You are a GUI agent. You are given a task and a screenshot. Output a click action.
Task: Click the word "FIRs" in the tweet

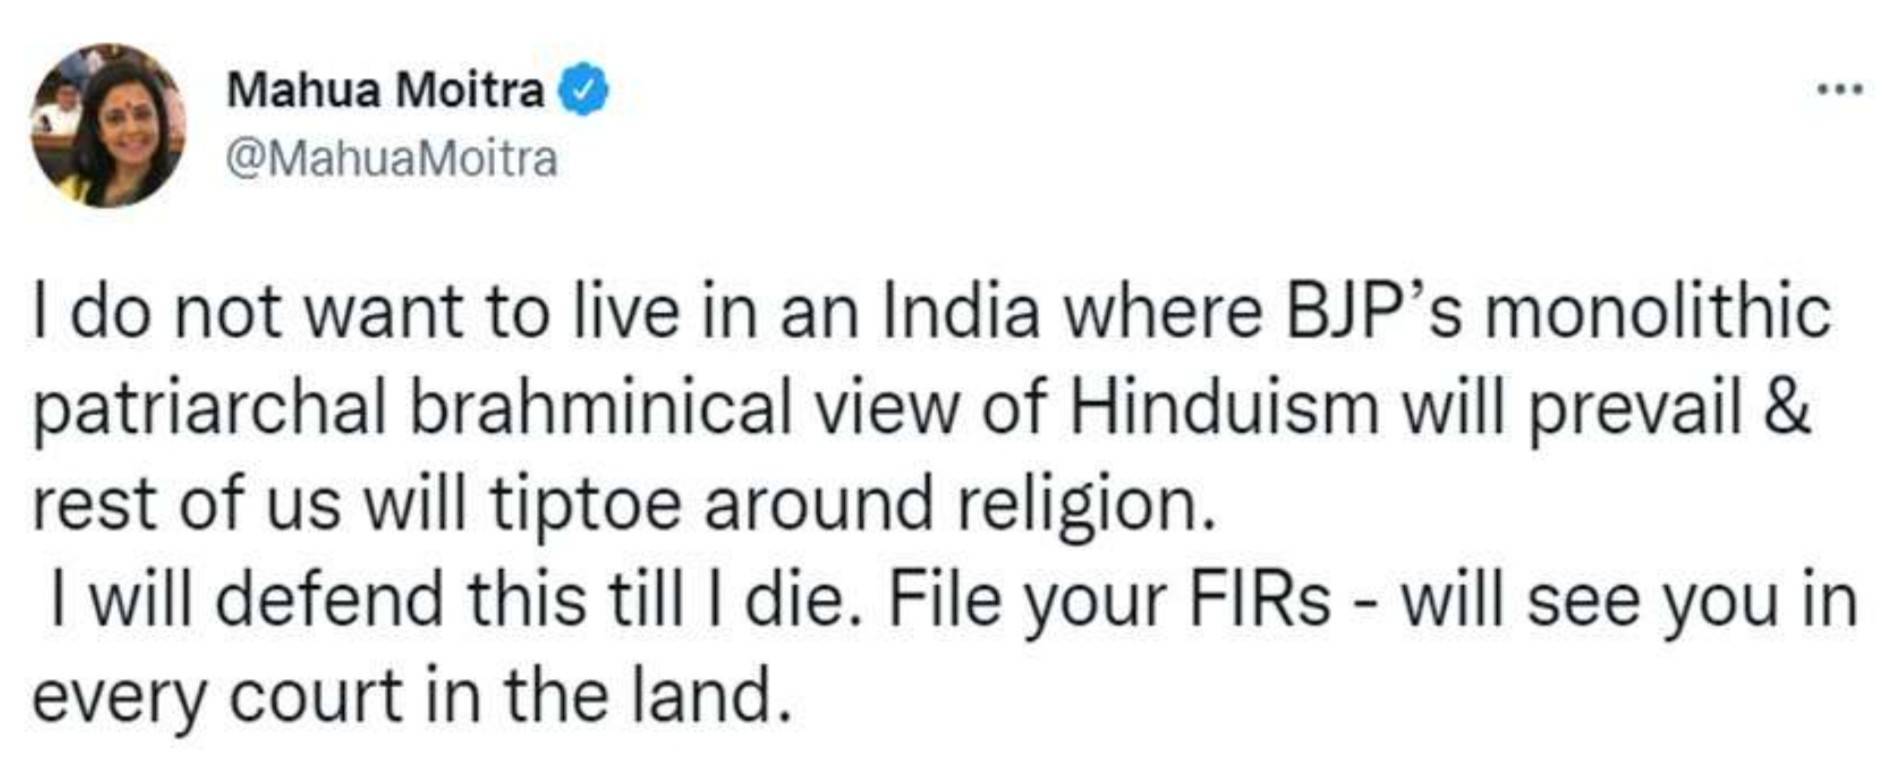pyautogui.click(x=1260, y=600)
